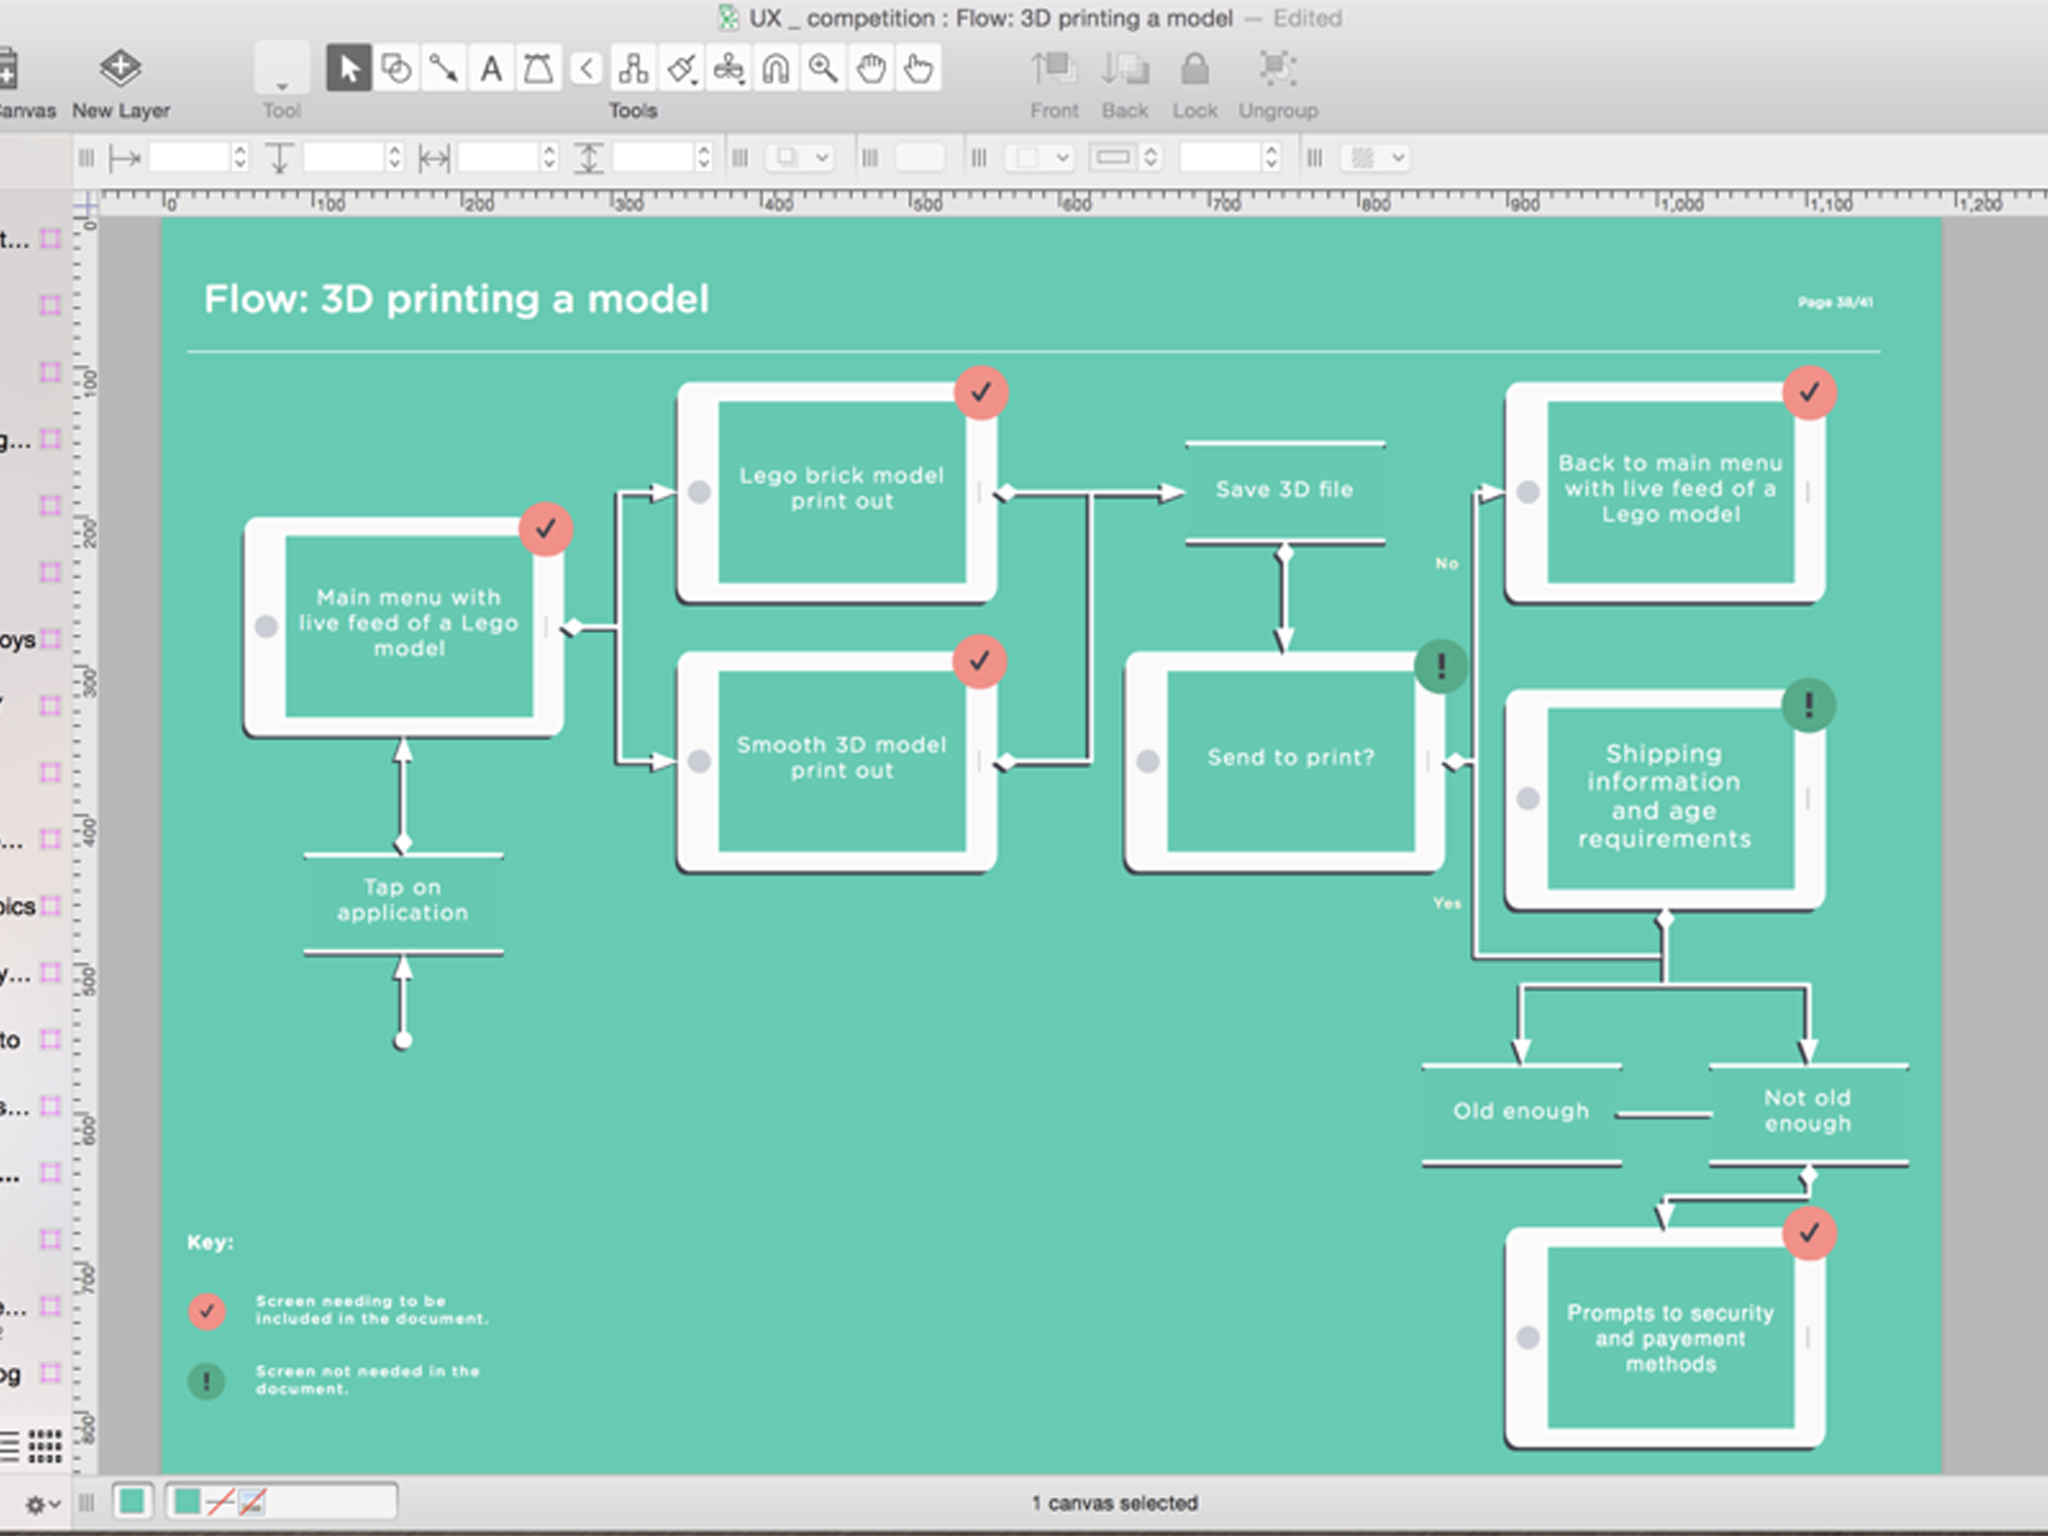Pick the Diagram hierarchy tool

click(633, 69)
